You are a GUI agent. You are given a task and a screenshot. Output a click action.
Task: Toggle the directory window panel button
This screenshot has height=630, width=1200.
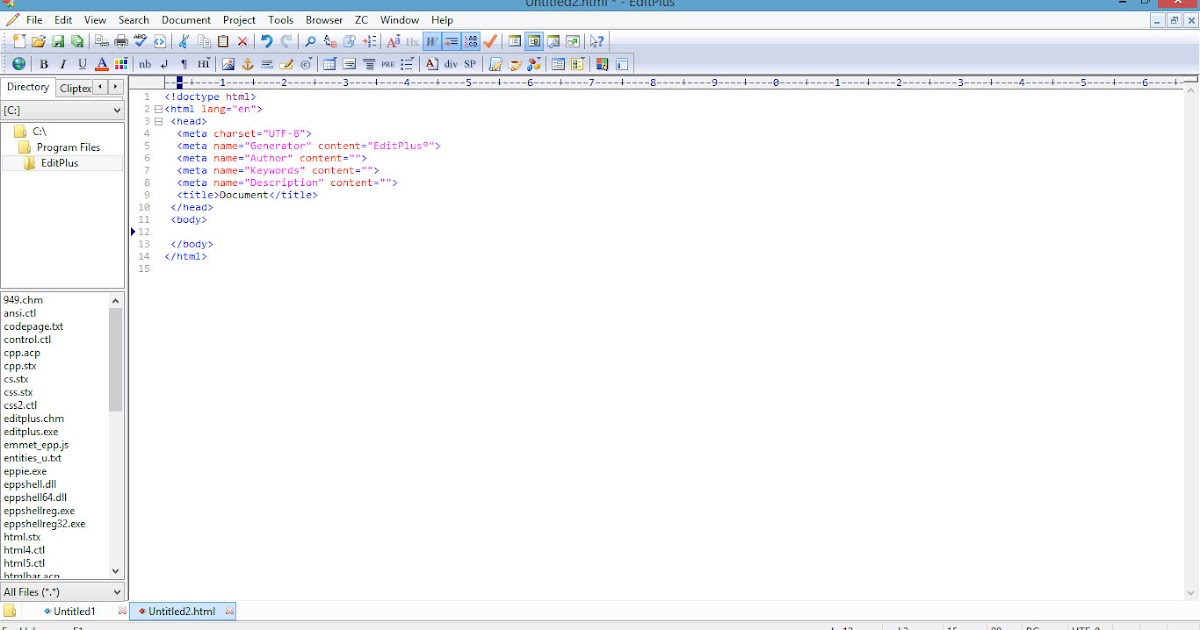tap(515, 41)
